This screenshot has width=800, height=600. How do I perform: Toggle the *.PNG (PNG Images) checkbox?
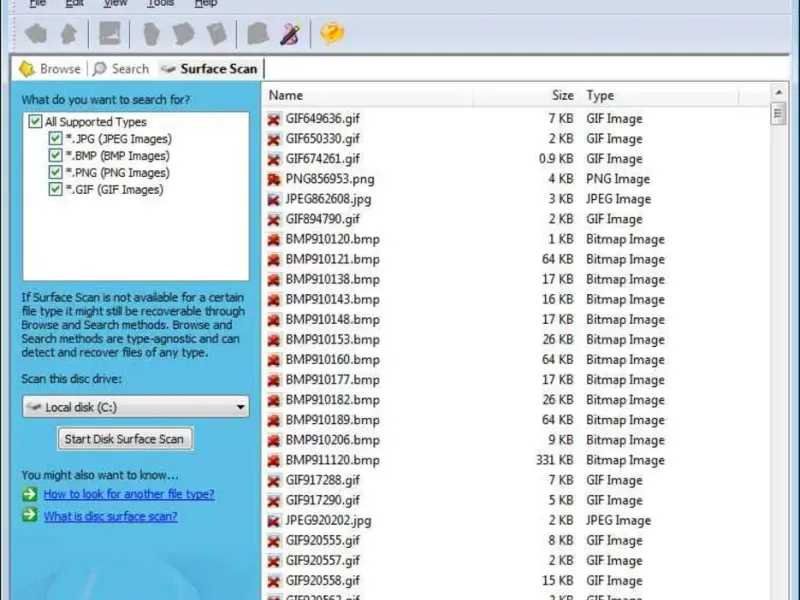[55, 172]
